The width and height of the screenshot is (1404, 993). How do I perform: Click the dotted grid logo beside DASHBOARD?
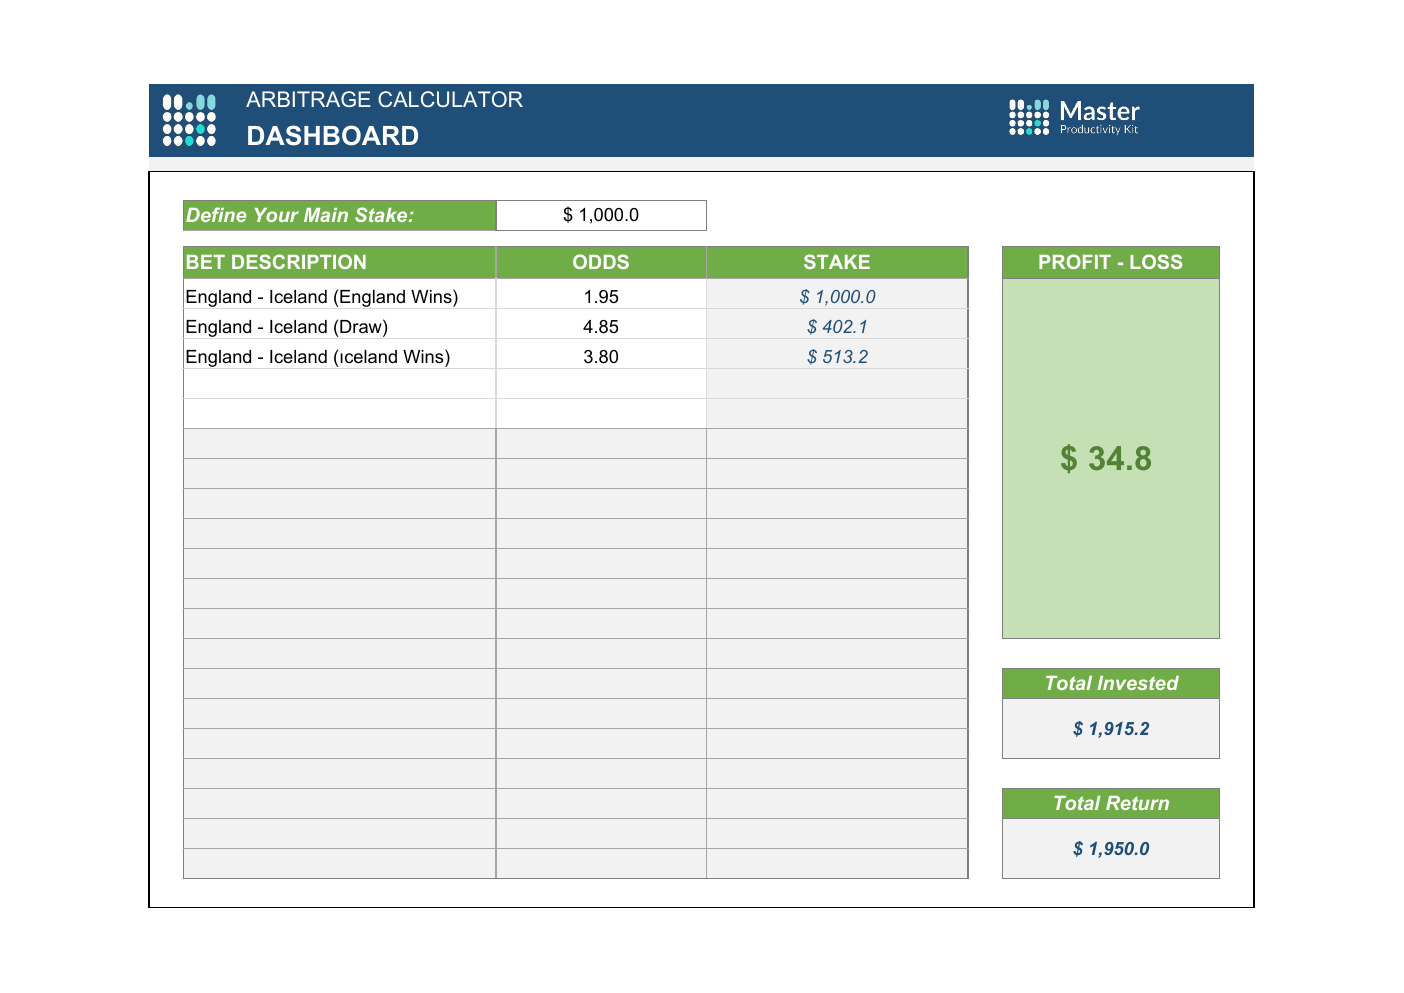coord(189,120)
